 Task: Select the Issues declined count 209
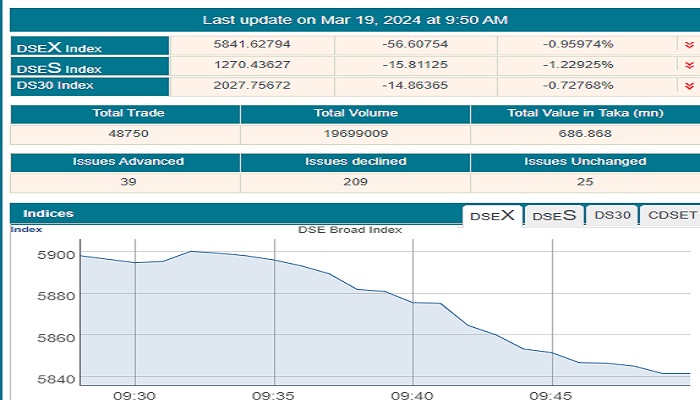355,181
